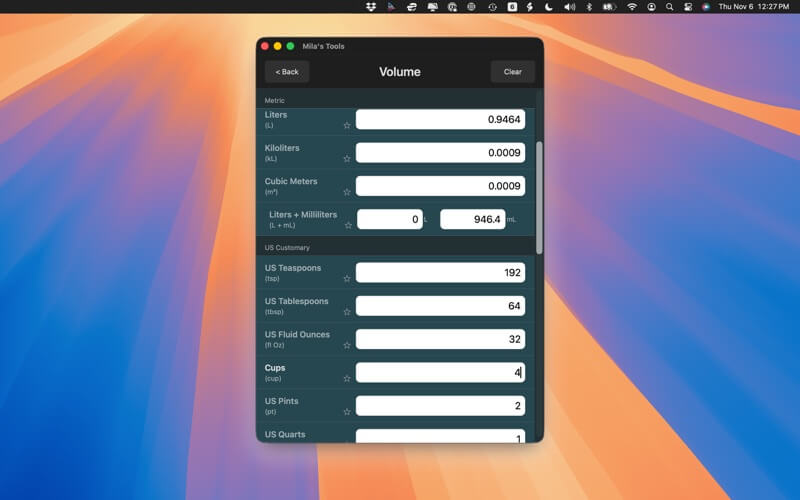The image size is (800, 500).
Task: Click the US Teaspoons label
Action: [x=293, y=268]
